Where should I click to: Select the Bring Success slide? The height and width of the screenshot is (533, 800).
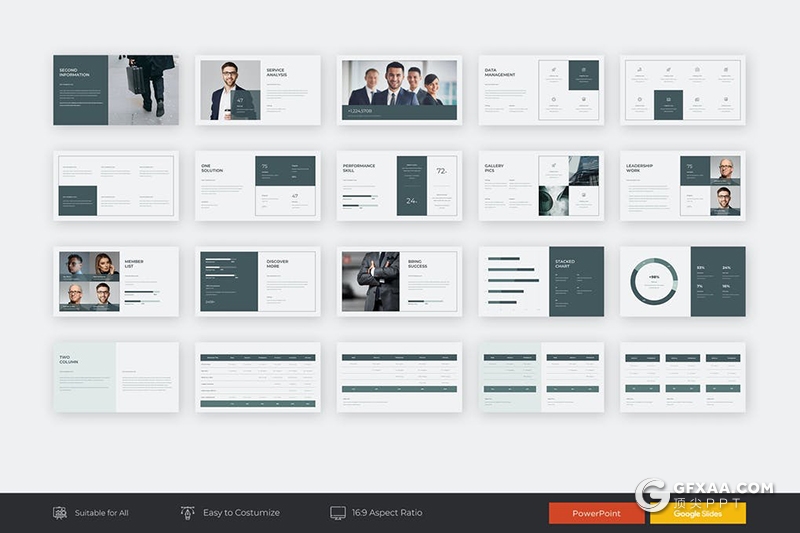click(399, 281)
